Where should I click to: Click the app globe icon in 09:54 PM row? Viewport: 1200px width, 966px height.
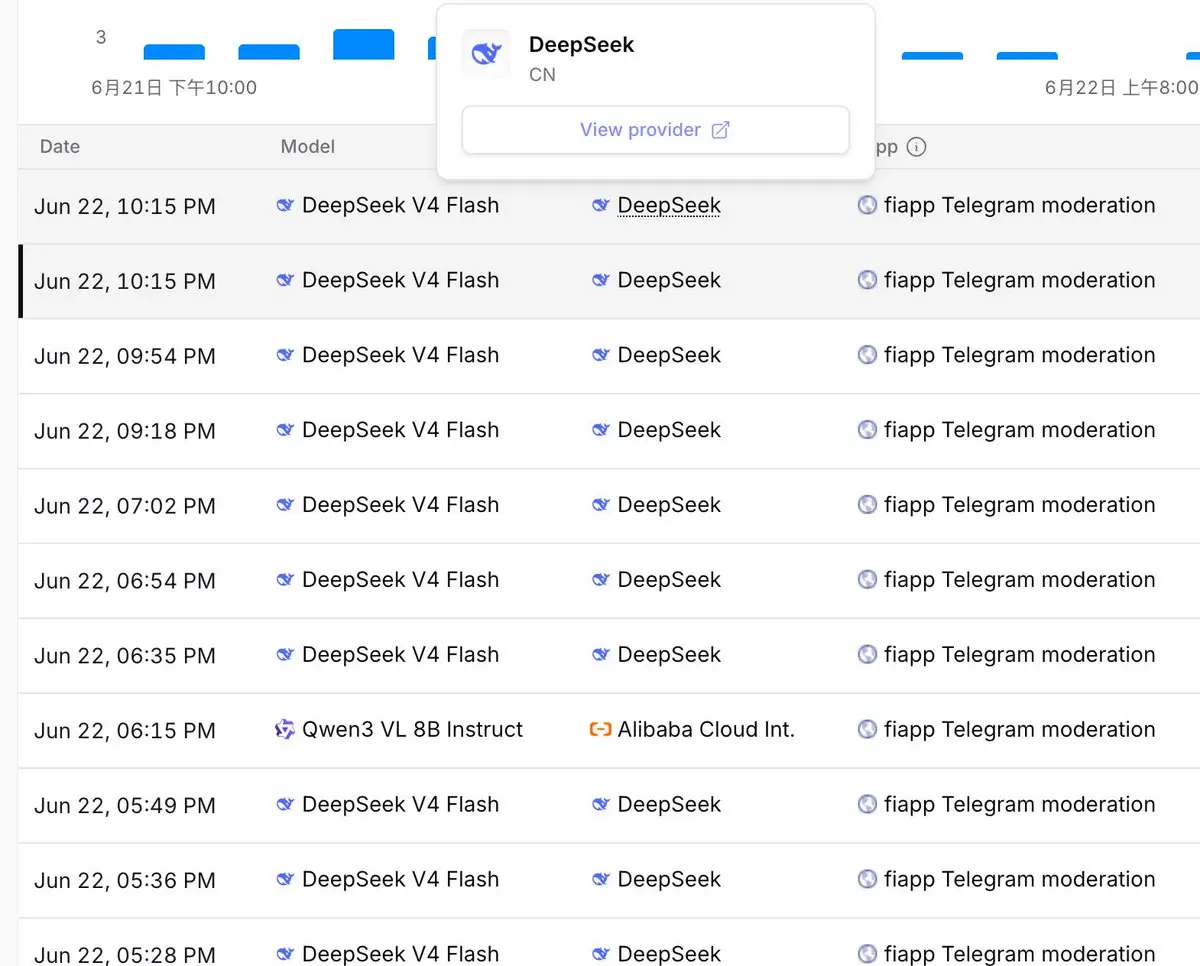867,355
